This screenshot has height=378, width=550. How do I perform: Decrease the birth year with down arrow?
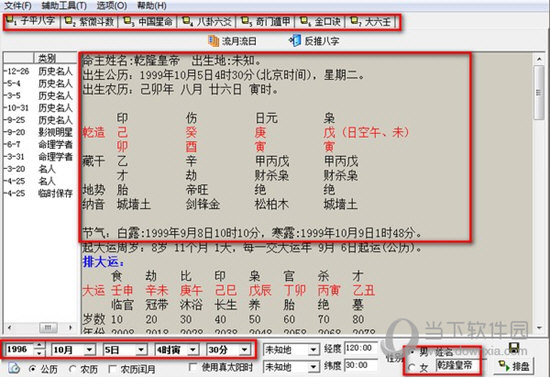39,353
